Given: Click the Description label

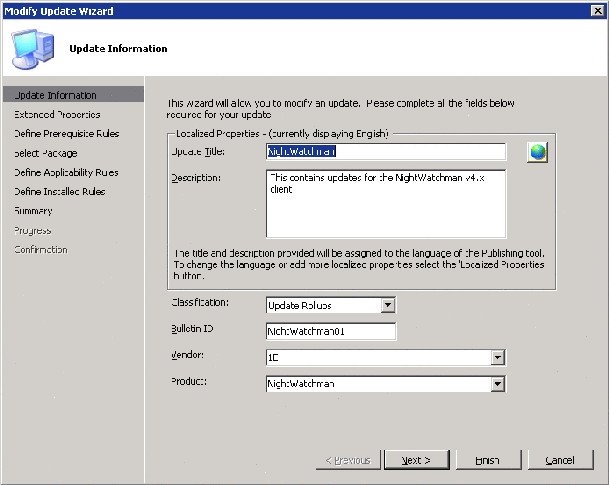Looking at the screenshot, I should 196,178.
